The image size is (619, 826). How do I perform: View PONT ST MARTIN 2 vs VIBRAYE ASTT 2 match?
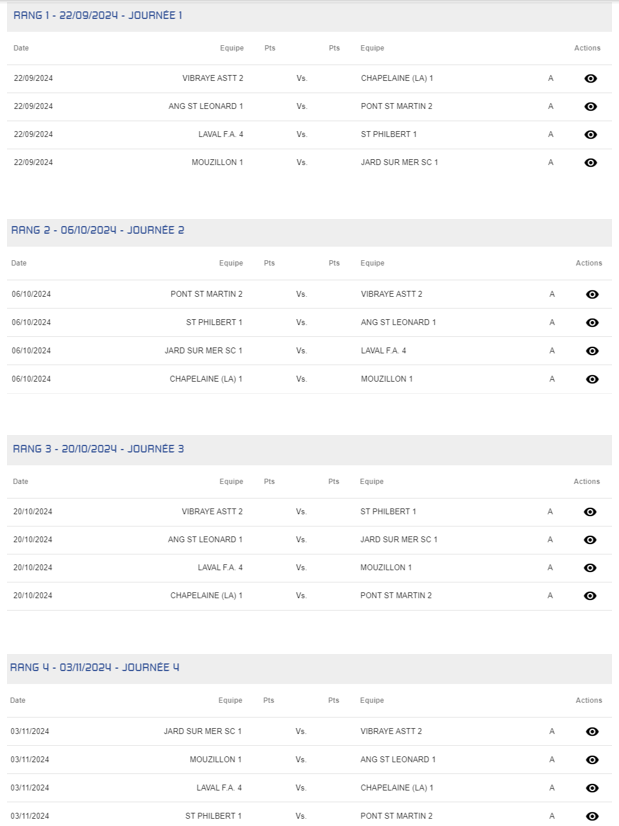click(592, 294)
